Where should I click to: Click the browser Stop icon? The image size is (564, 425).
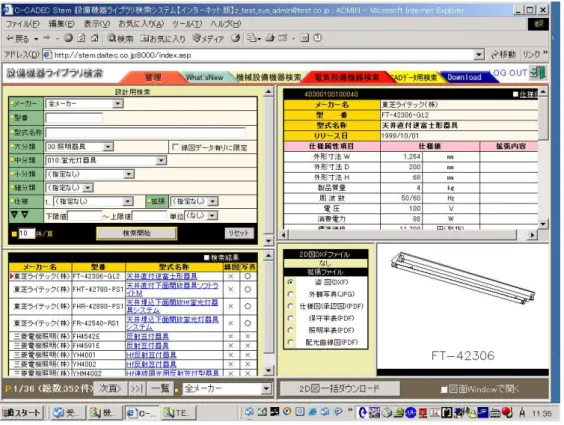coord(69,38)
